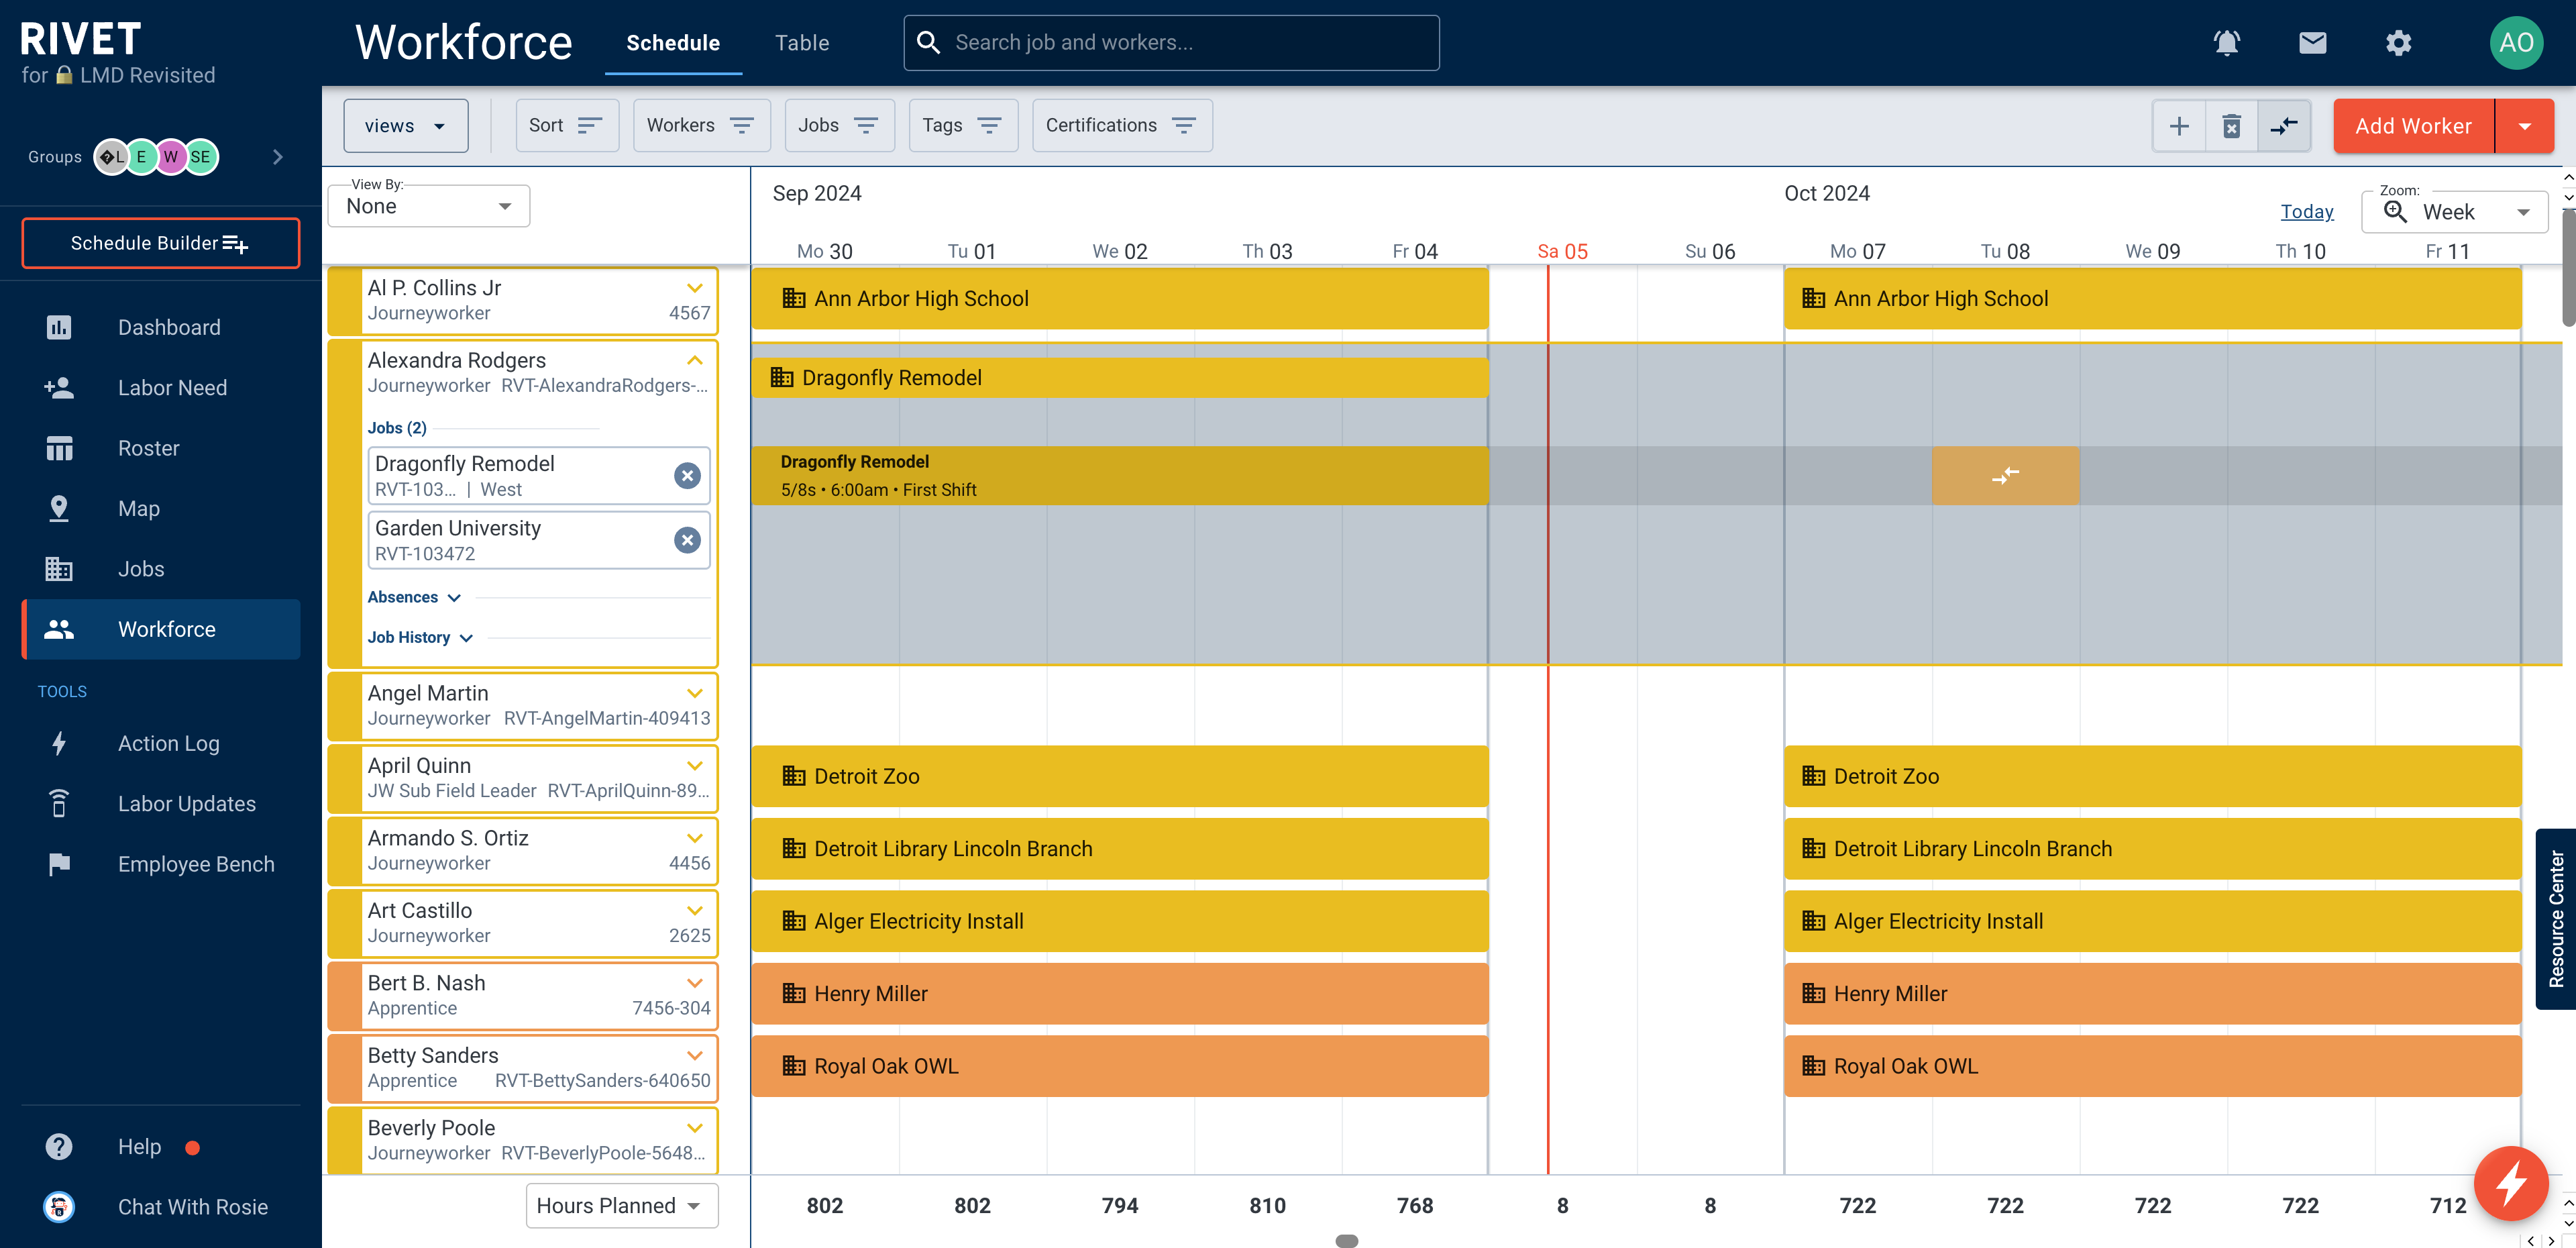
Task: Open settings gear icon
Action: click(2398, 43)
